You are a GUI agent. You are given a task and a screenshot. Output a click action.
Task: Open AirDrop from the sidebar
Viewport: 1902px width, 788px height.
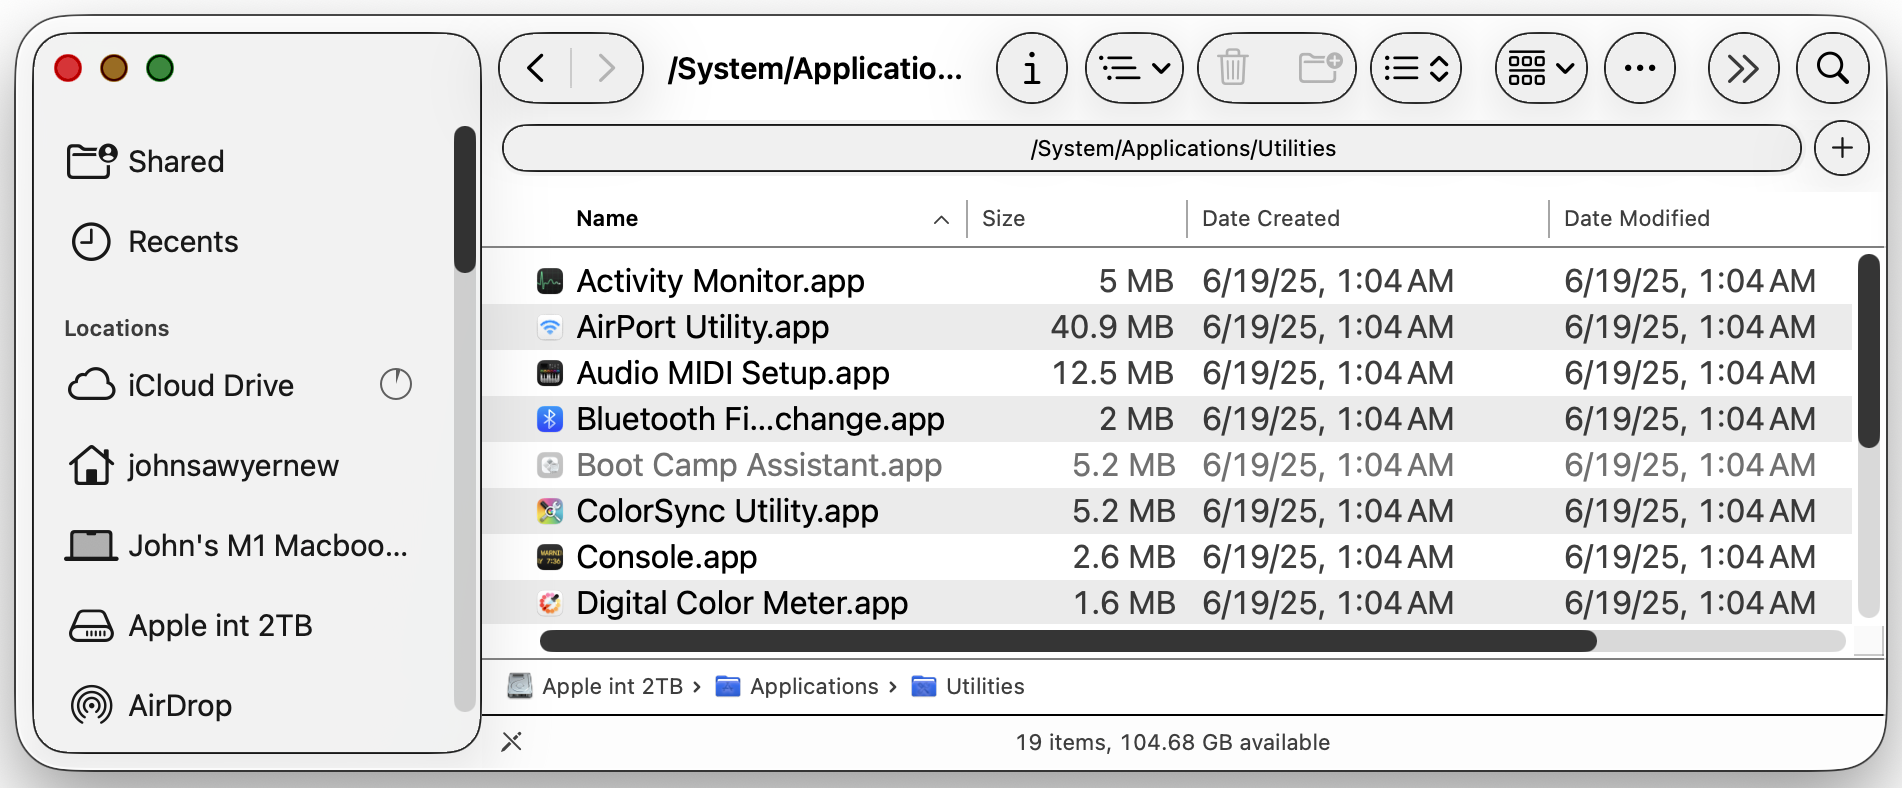coord(180,706)
